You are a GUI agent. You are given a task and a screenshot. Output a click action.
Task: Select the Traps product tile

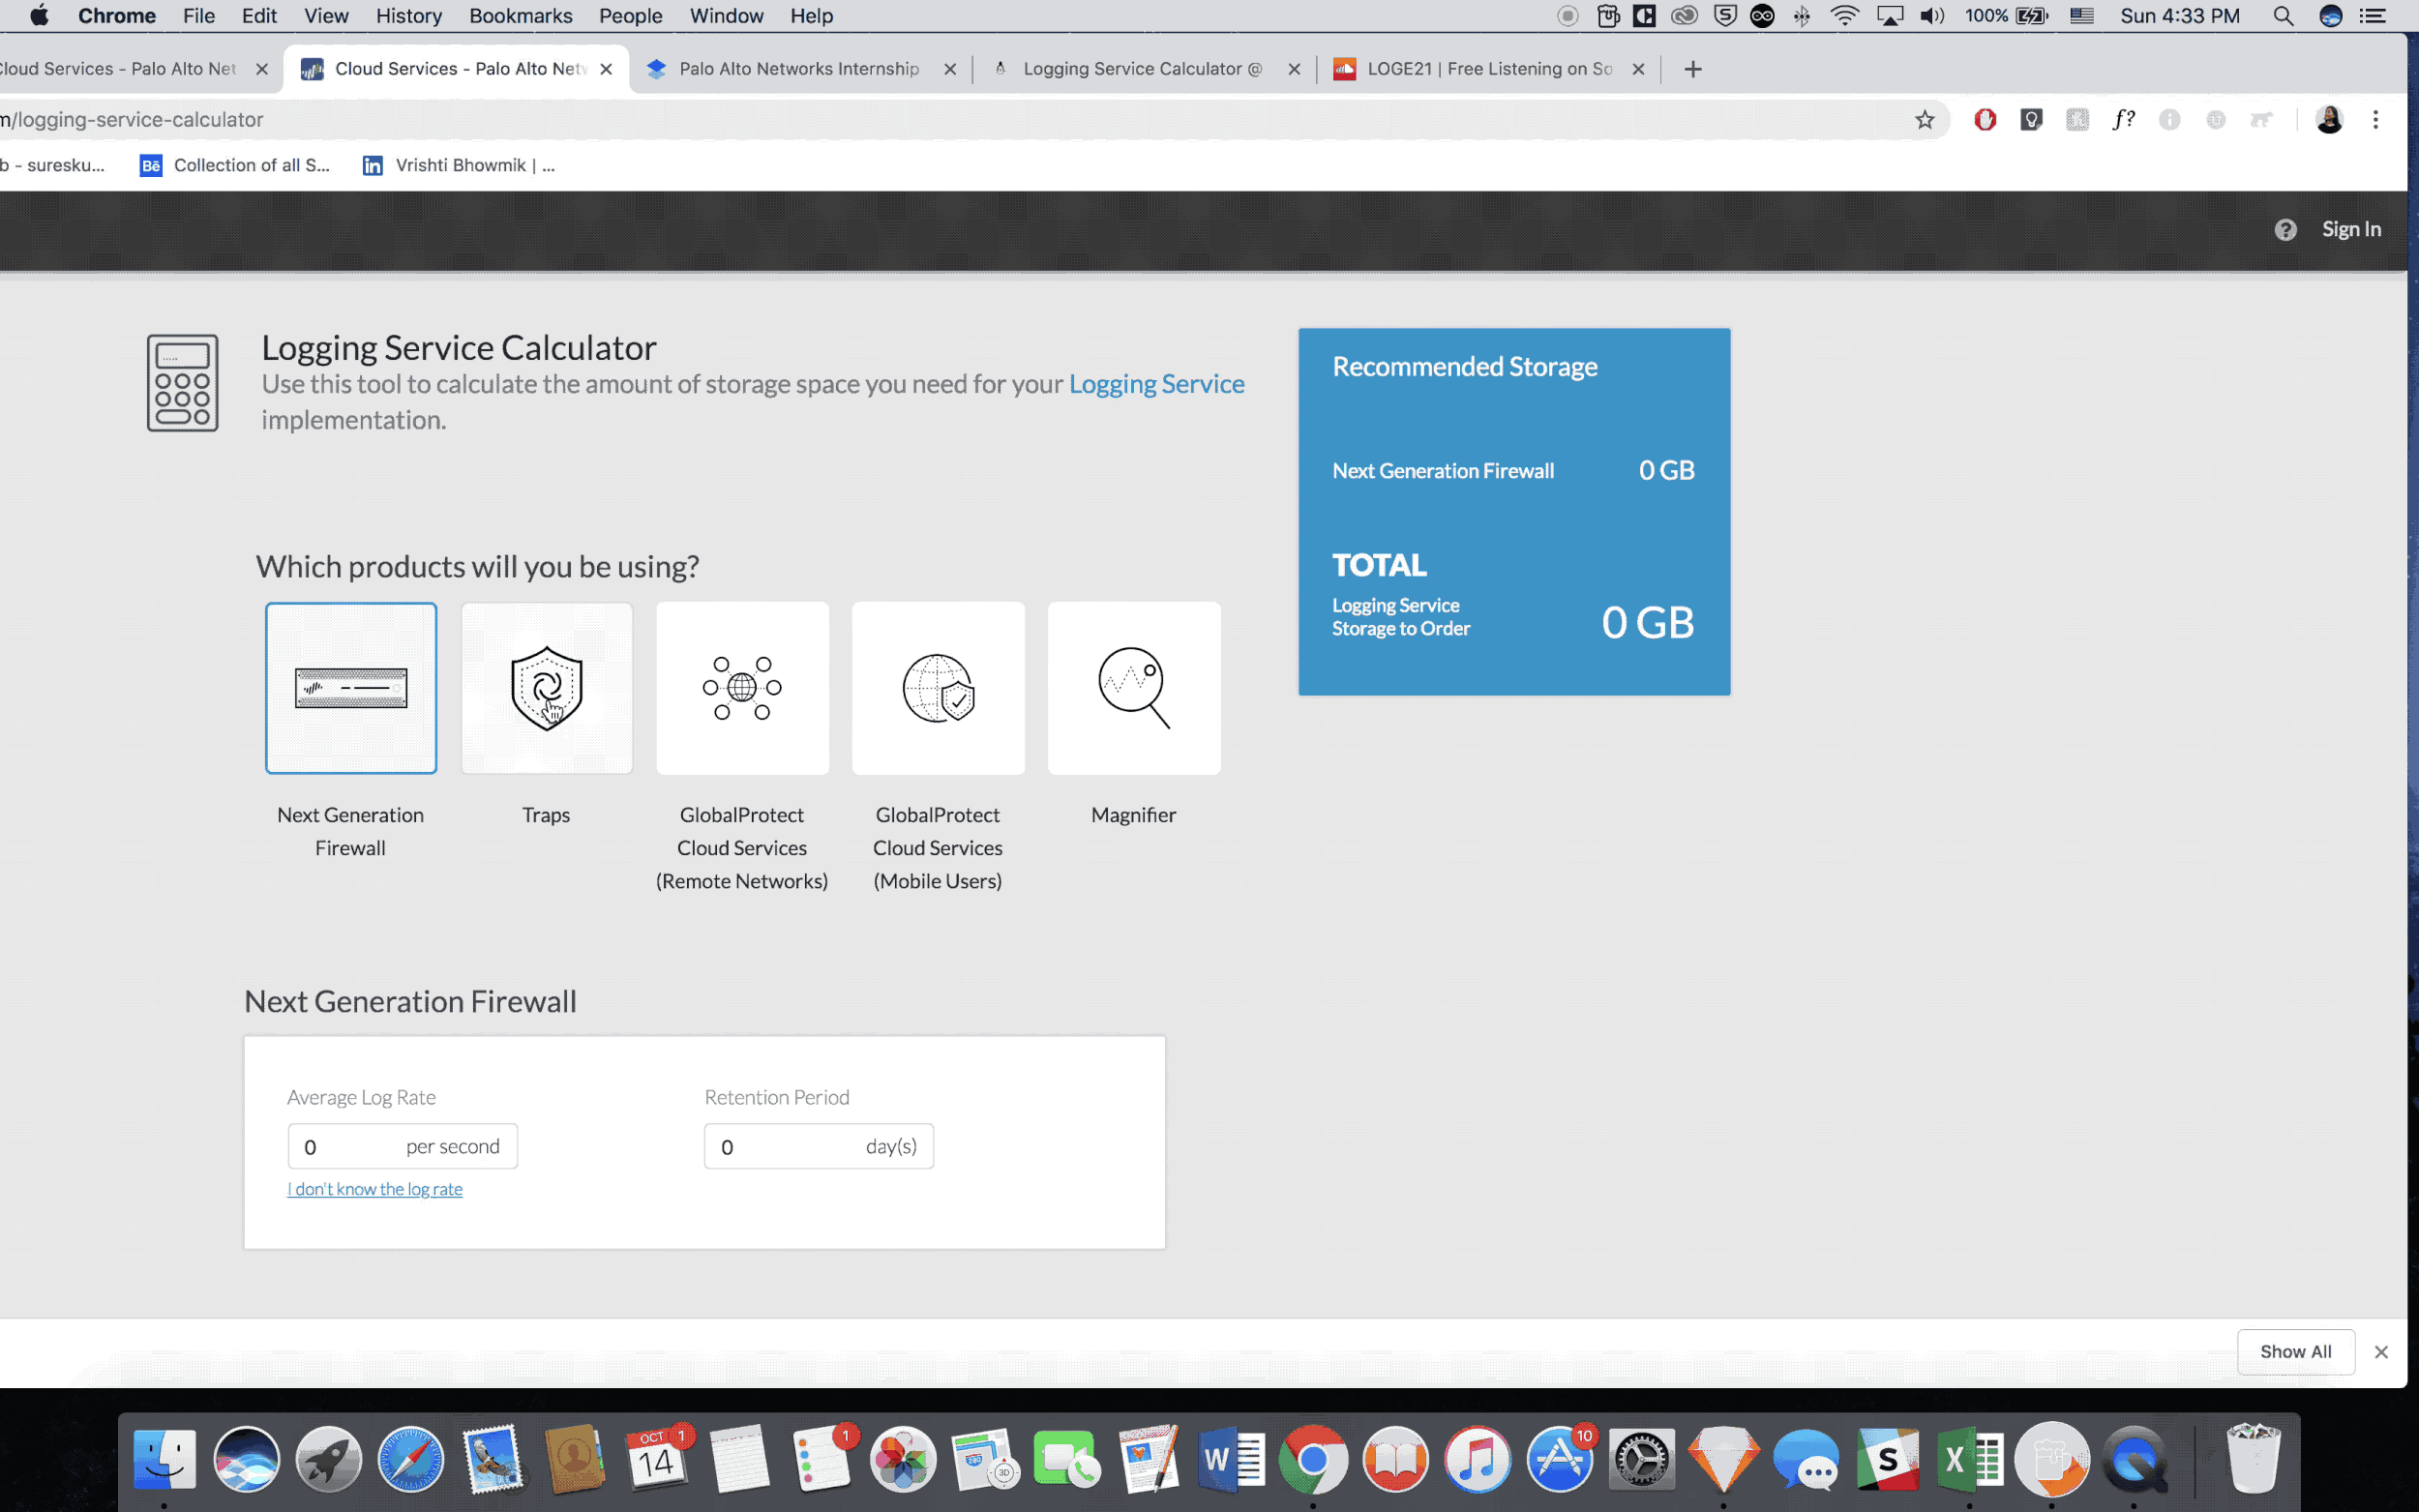[547, 688]
